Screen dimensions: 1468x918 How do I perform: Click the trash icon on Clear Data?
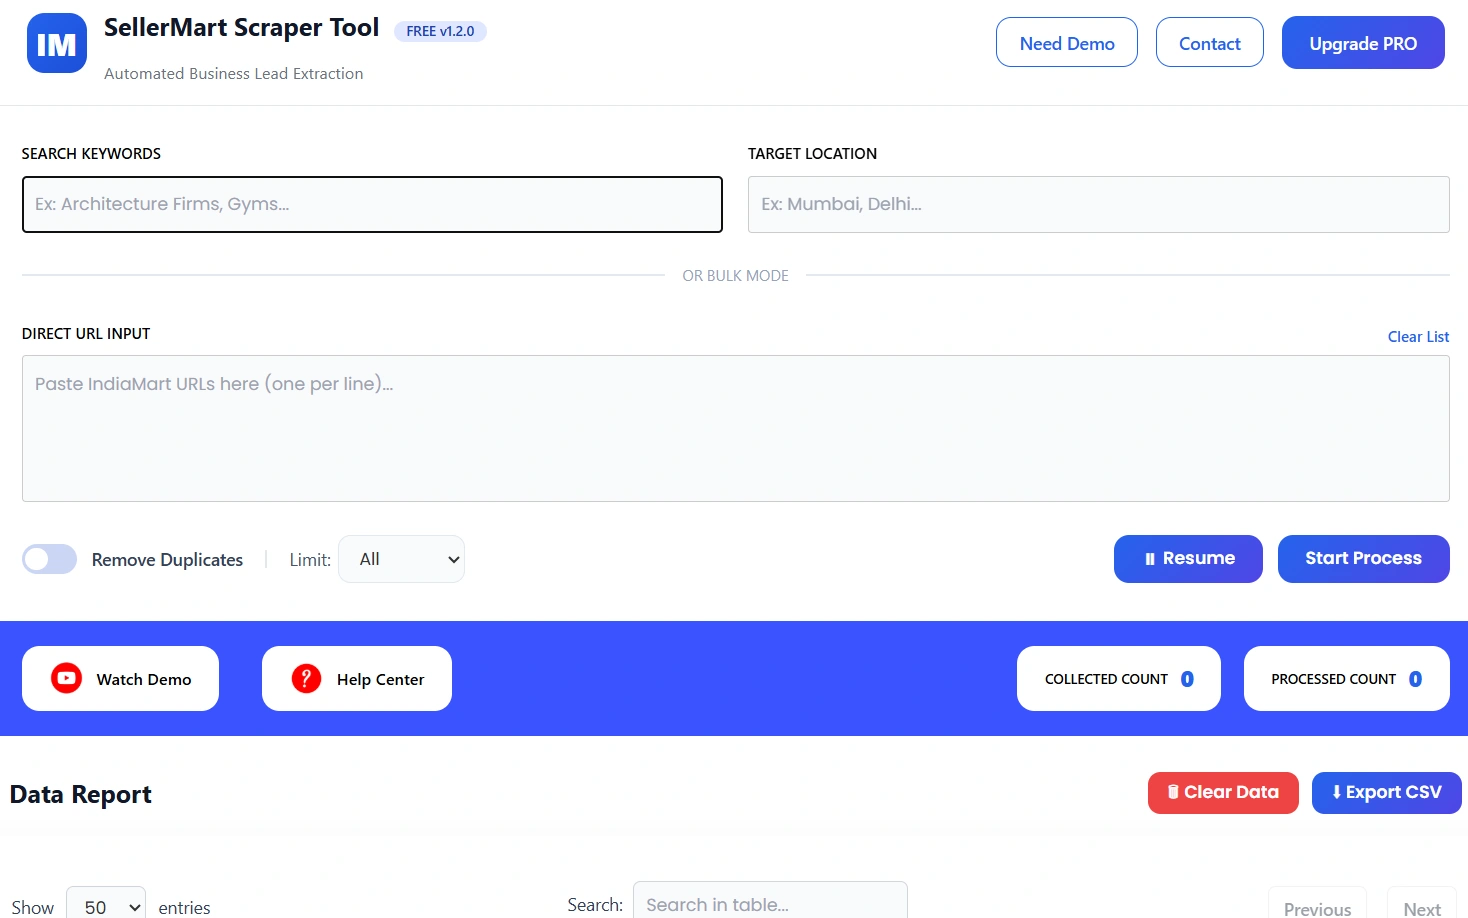(x=1173, y=792)
